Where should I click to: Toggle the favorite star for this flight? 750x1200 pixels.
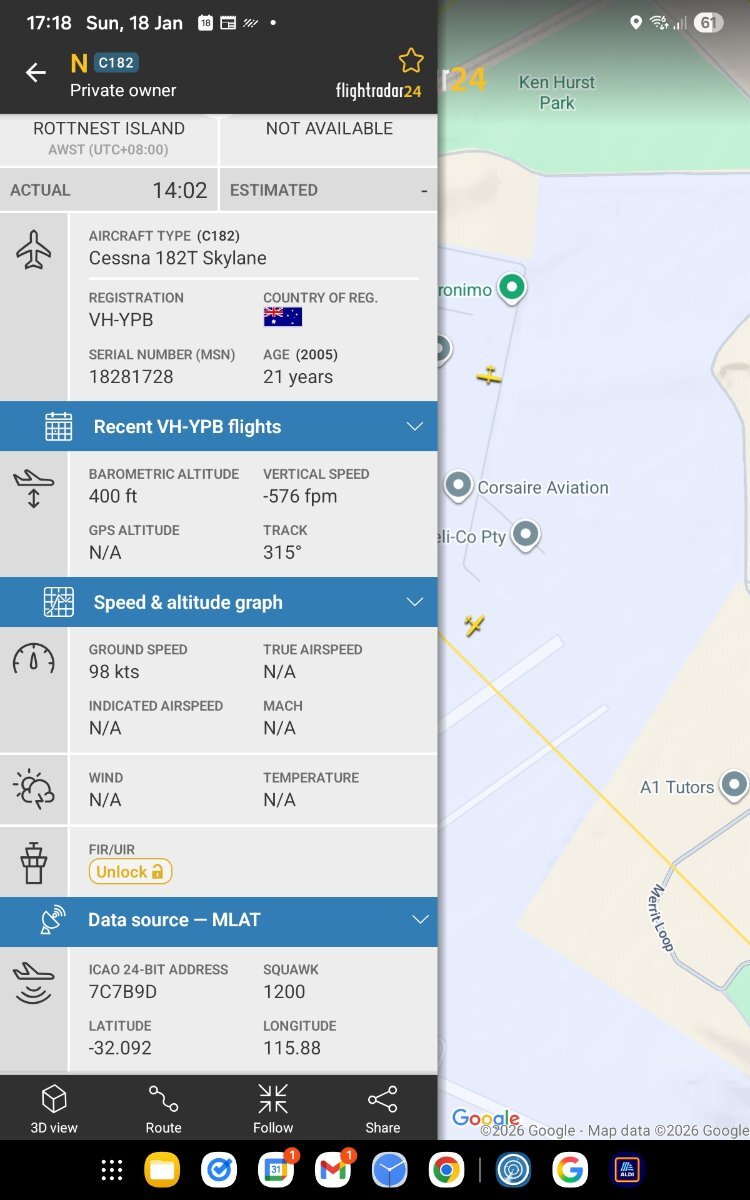pyautogui.click(x=411, y=61)
